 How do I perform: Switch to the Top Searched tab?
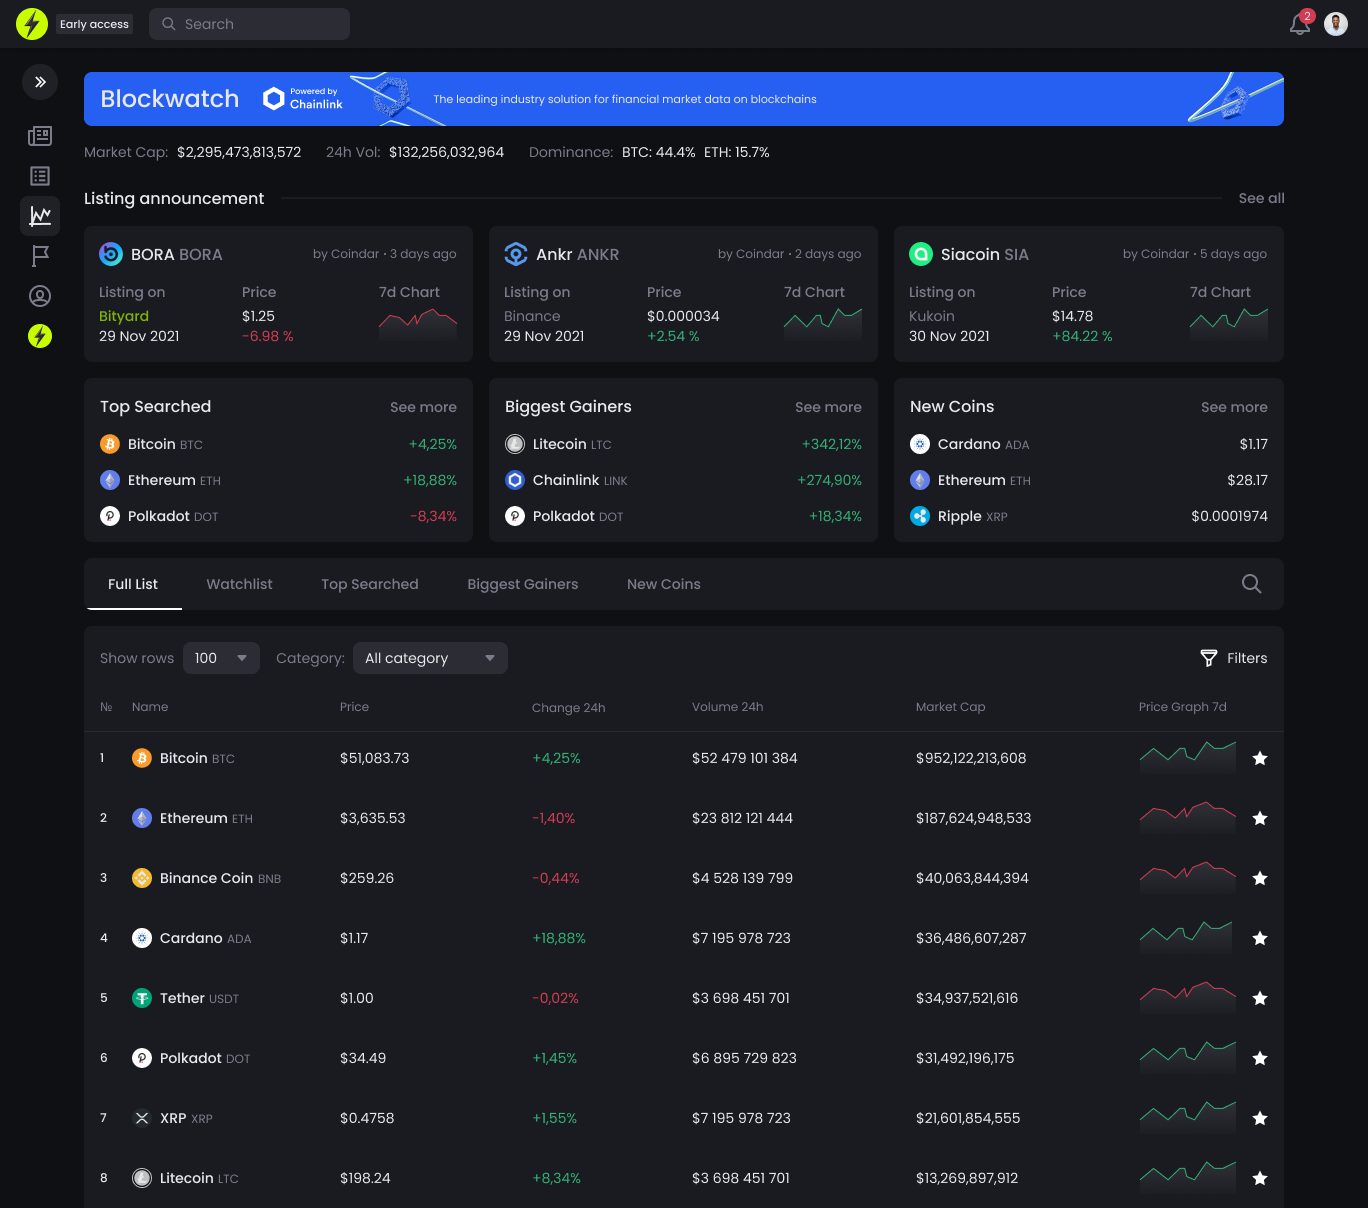tap(370, 584)
